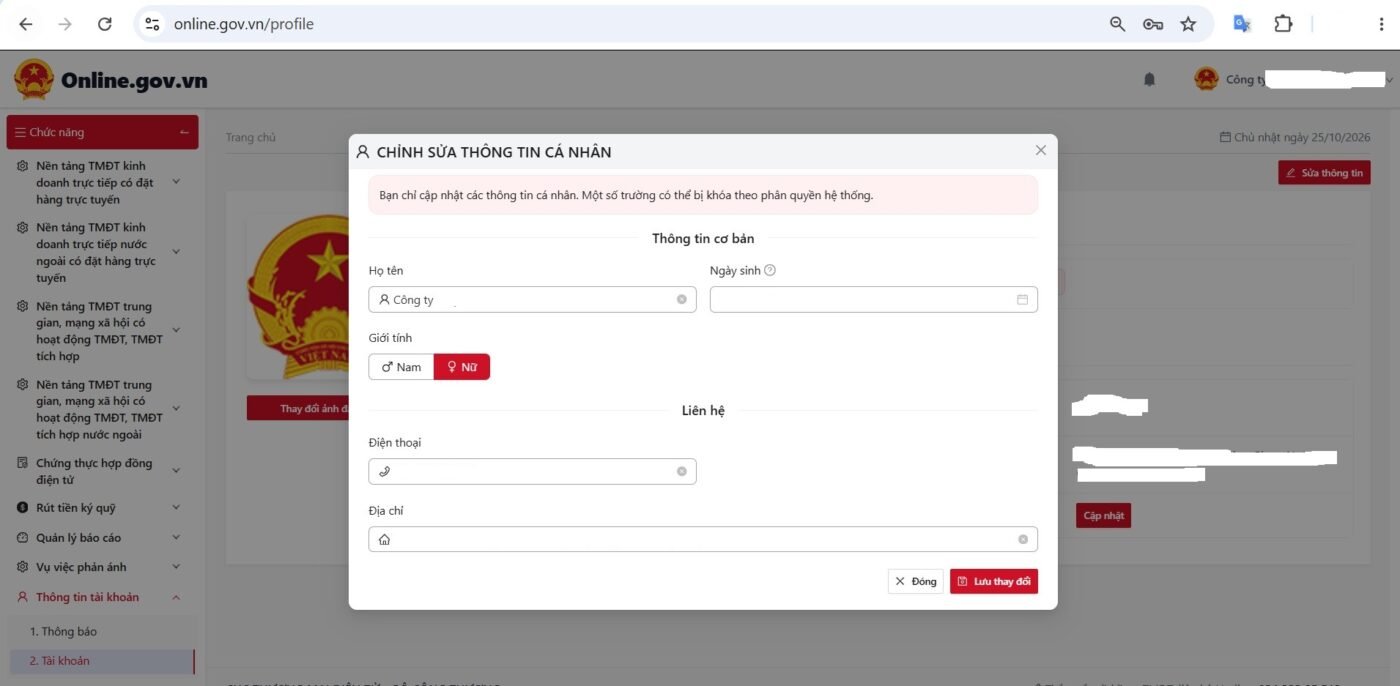1400x686 pixels.
Task: Focus the Họ tên input field
Action: [x=532, y=299]
